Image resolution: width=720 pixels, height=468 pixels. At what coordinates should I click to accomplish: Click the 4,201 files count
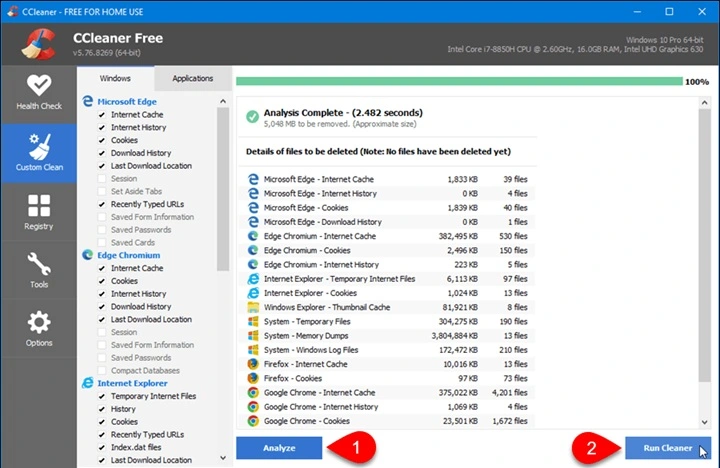(x=509, y=393)
